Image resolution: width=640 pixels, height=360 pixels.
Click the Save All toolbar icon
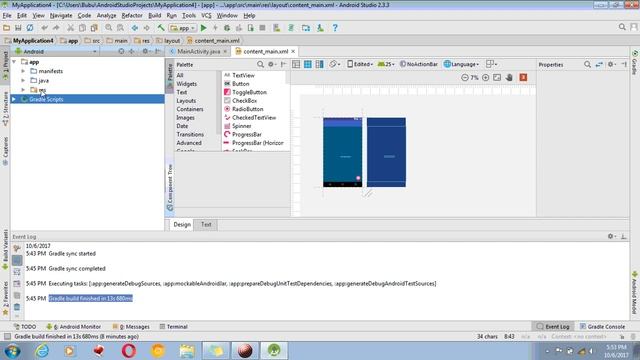18,28
